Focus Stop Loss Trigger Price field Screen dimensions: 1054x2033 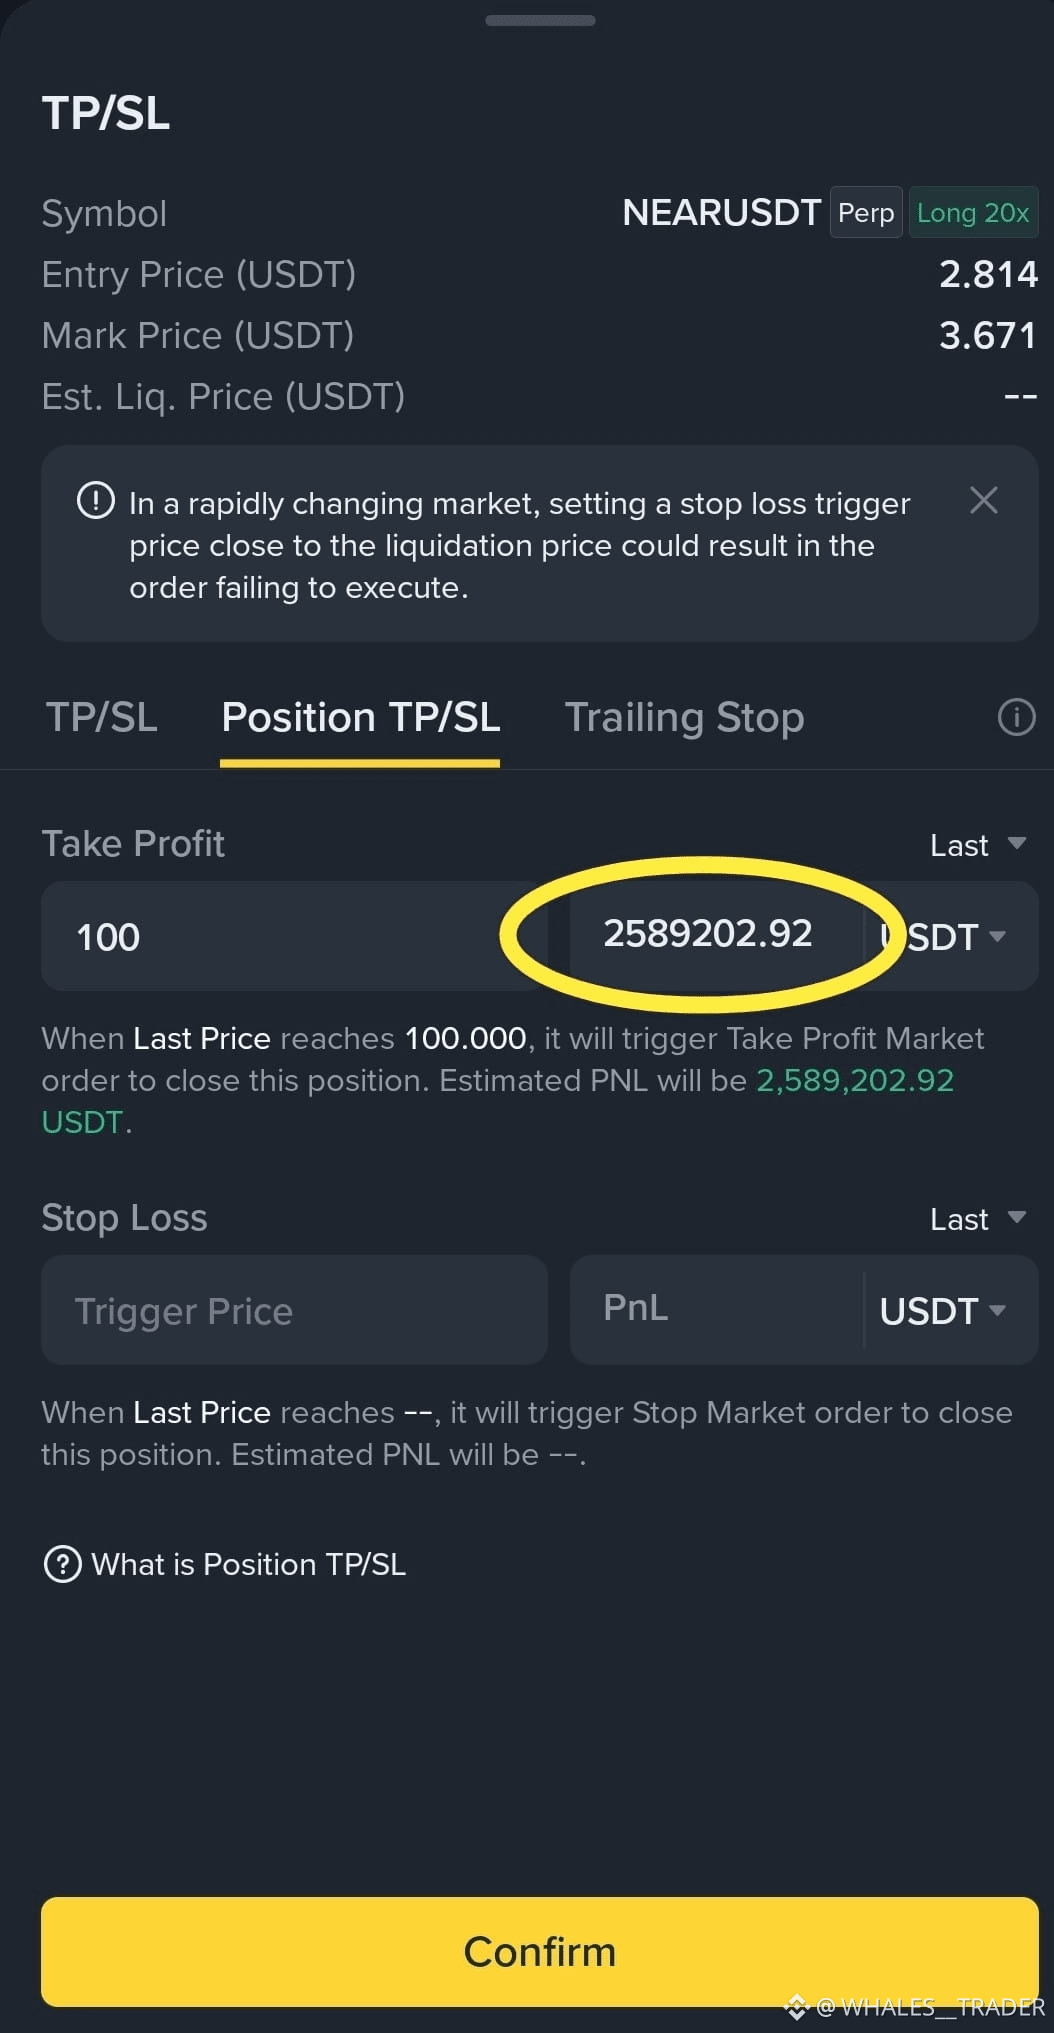pyautogui.click(x=294, y=1310)
